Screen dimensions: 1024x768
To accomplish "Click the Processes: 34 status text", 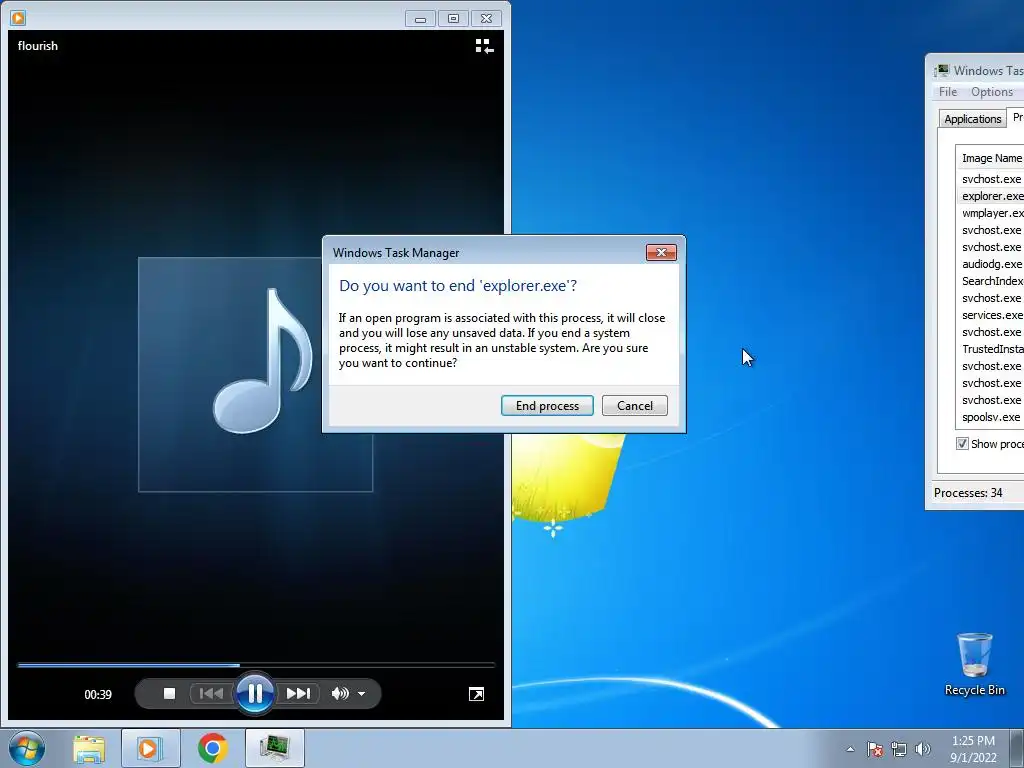I will [968, 493].
